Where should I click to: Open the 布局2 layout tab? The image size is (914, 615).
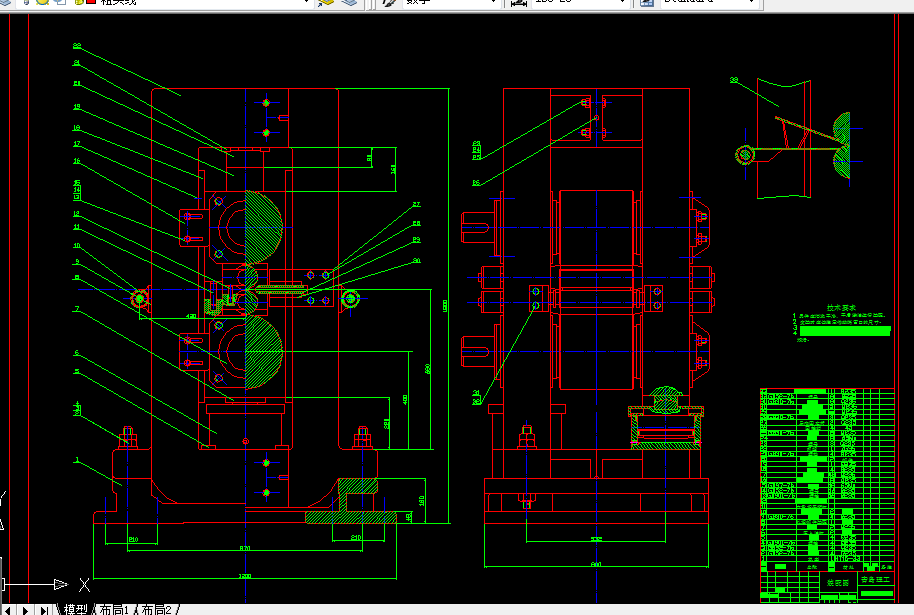click(x=157, y=610)
